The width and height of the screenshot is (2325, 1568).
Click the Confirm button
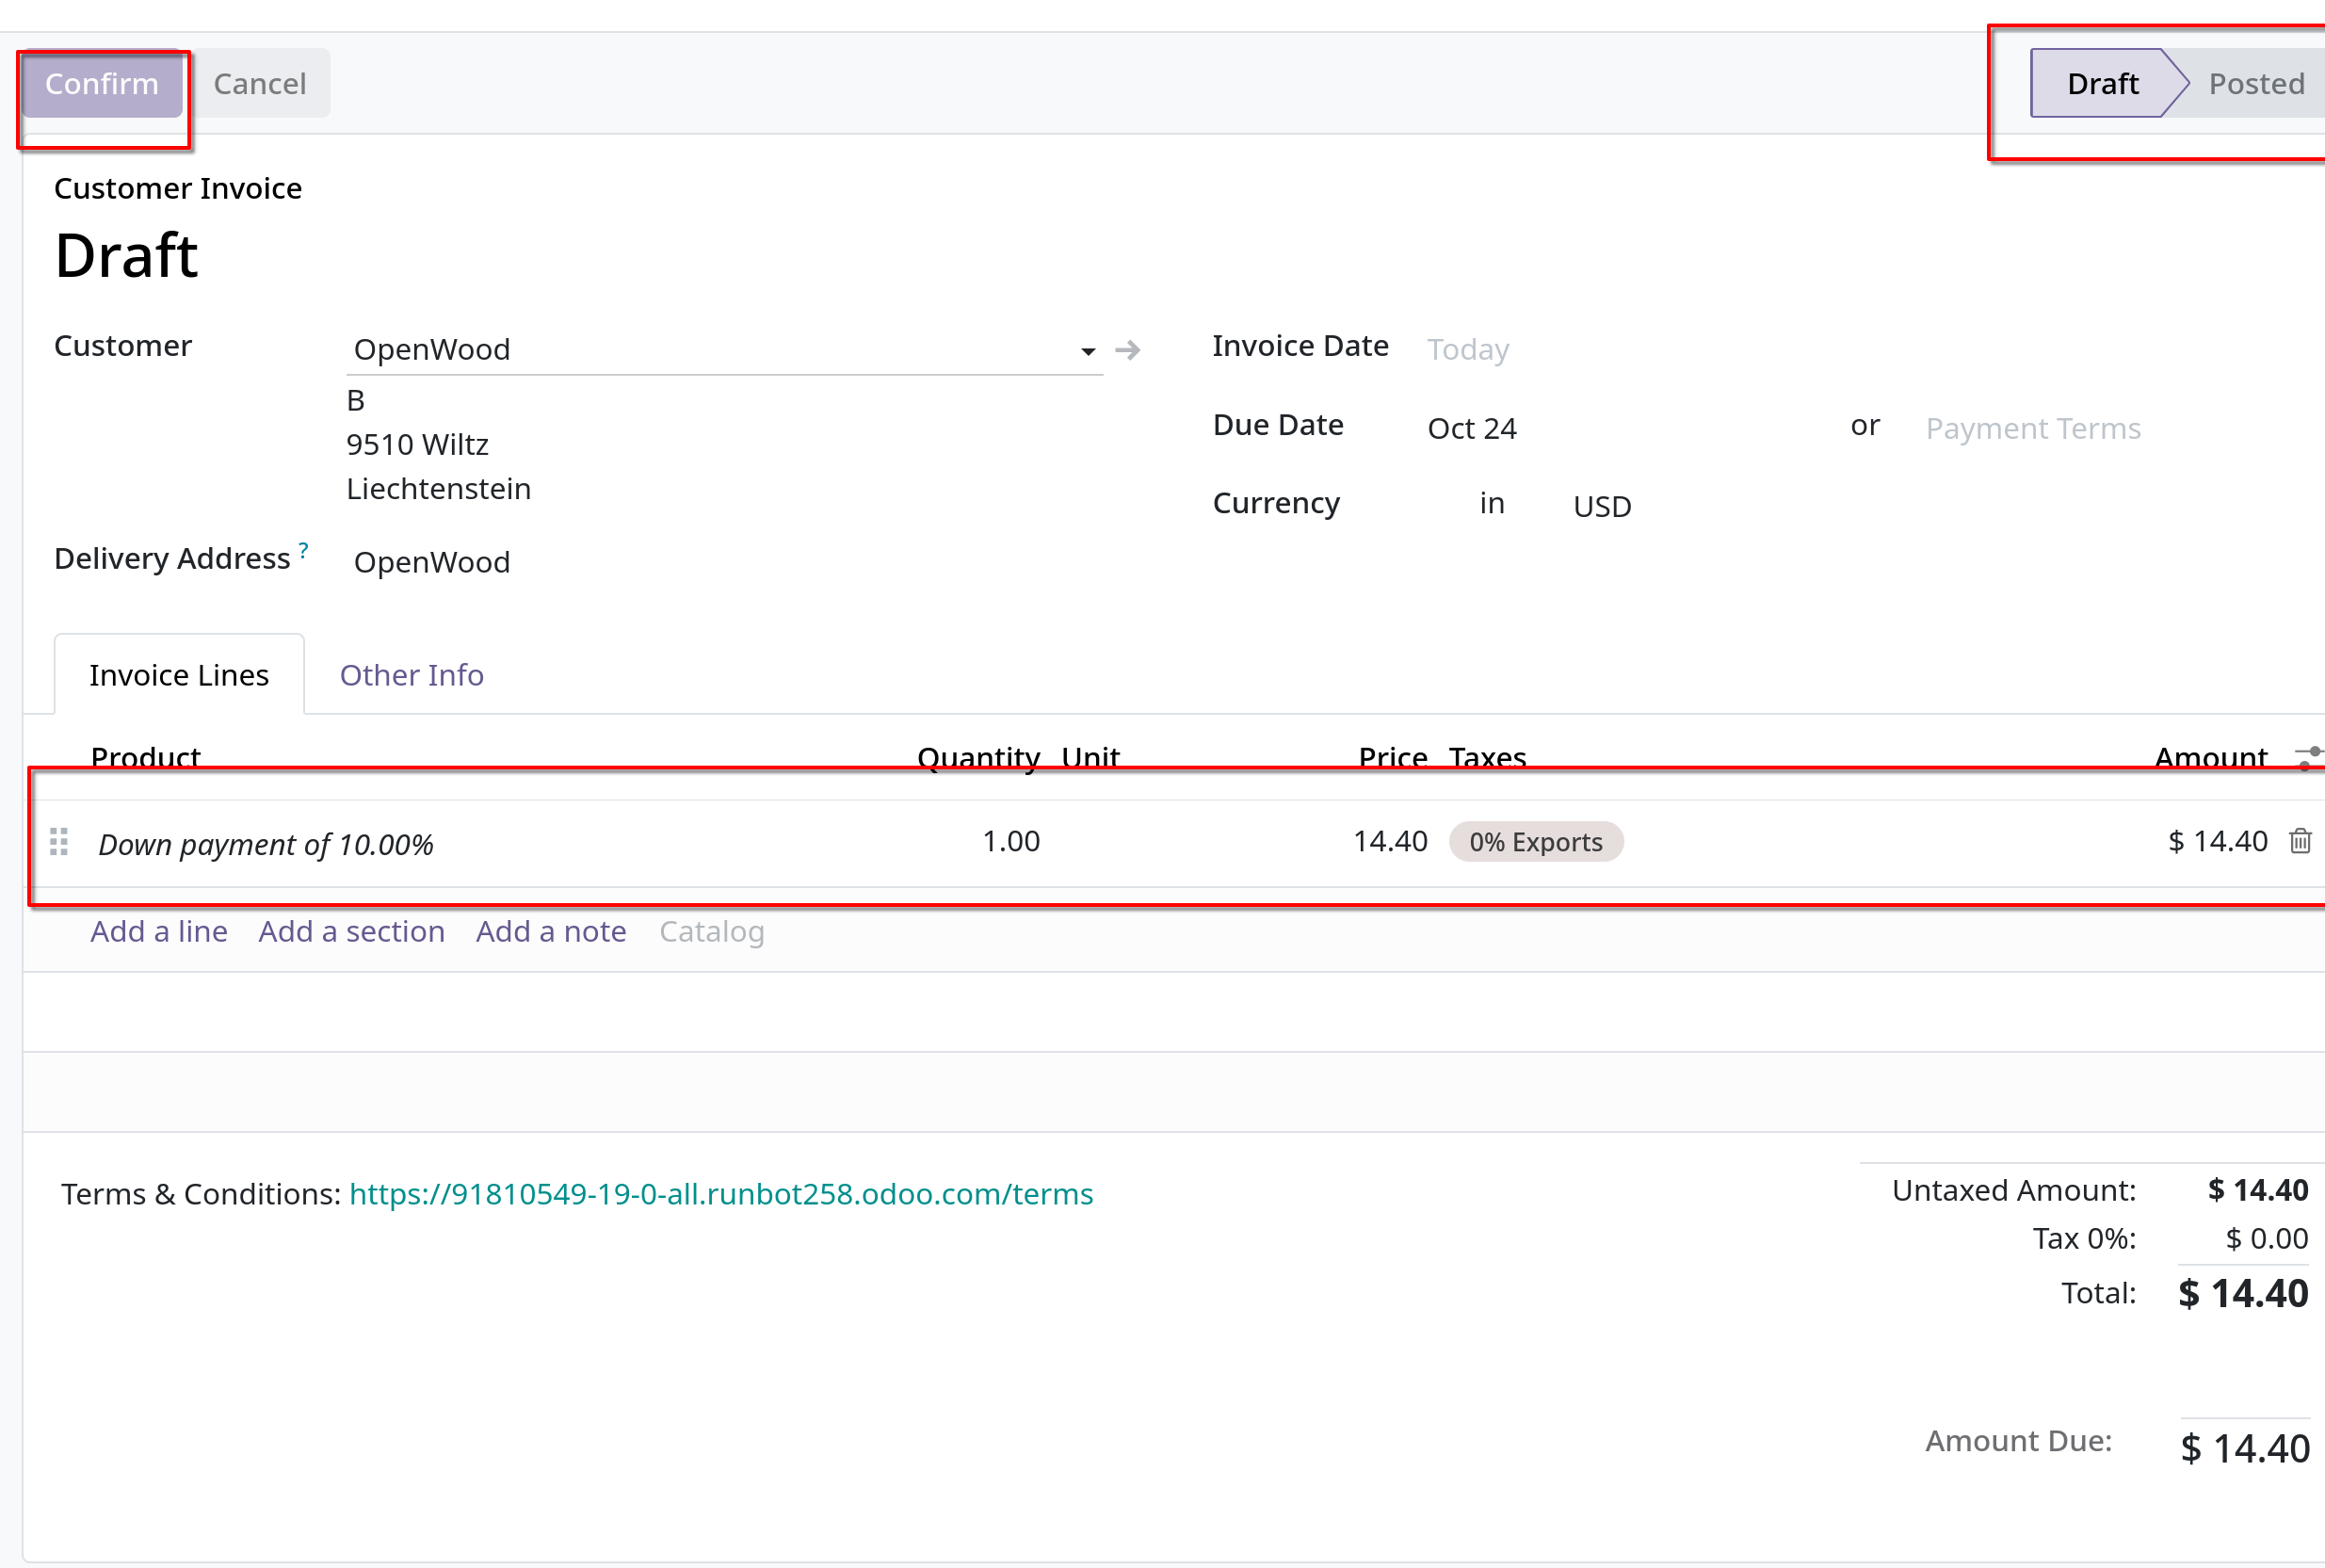(x=102, y=84)
